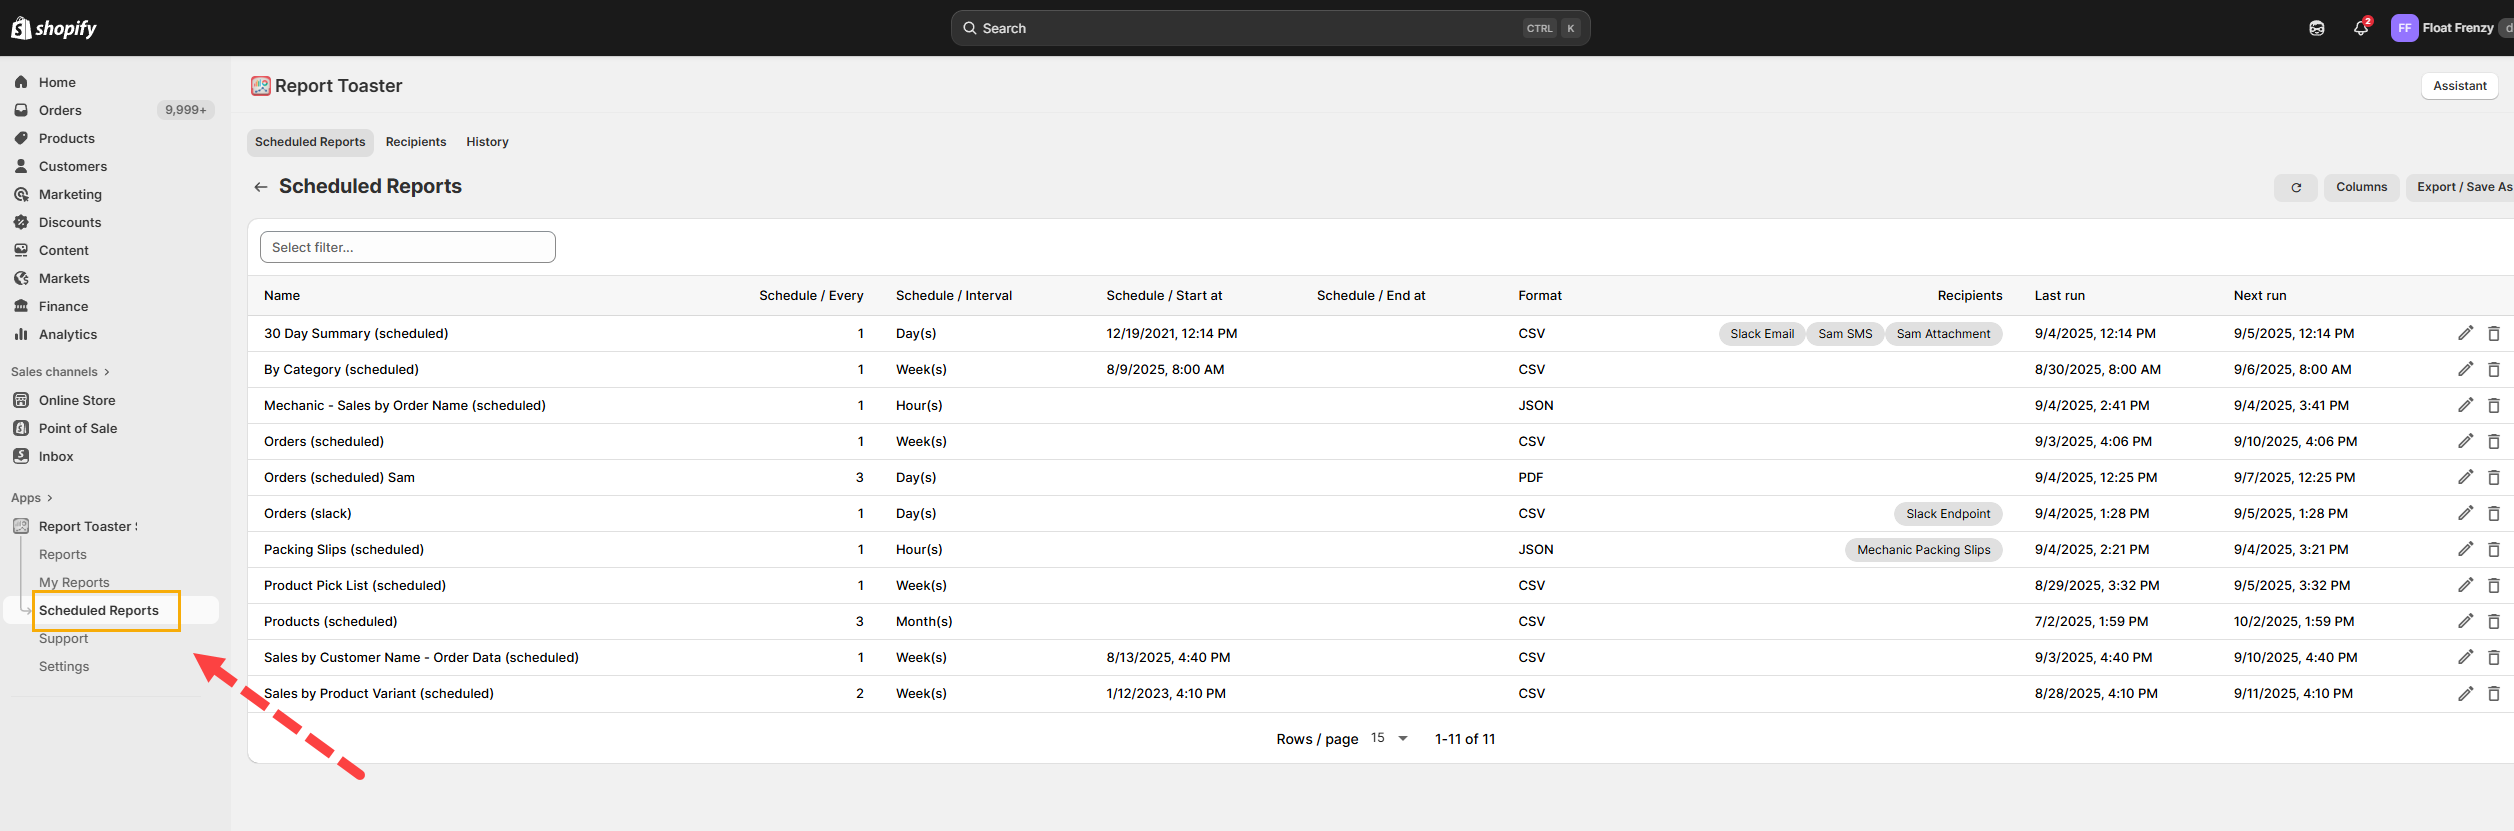2514x831 pixels.
Task: Click the Select filter input field
Action: point(407,247)
